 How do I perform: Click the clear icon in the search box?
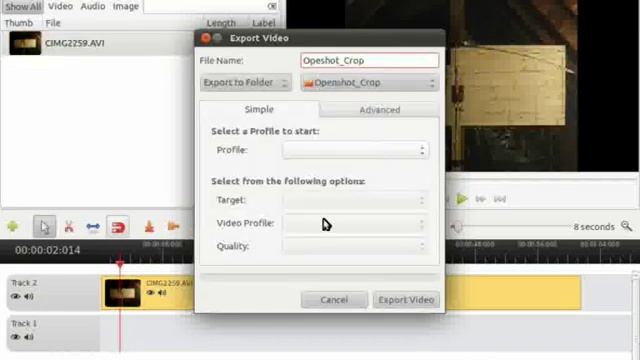272,6
